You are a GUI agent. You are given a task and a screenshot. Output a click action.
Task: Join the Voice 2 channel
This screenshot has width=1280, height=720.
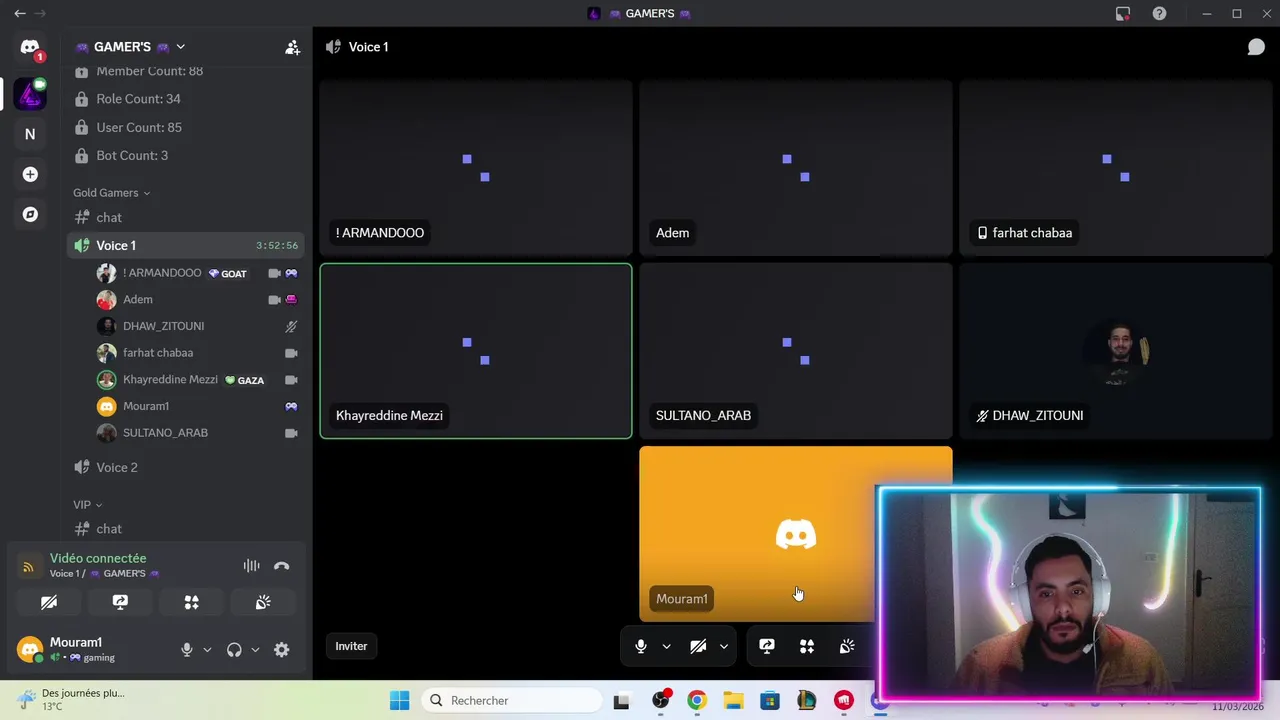coord(186,467)
